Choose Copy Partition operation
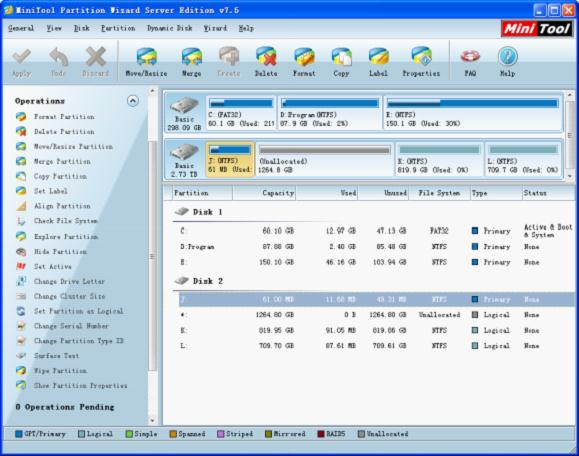Screen dimensions: 579x456 pyautogui.click(x=61, y=176)
